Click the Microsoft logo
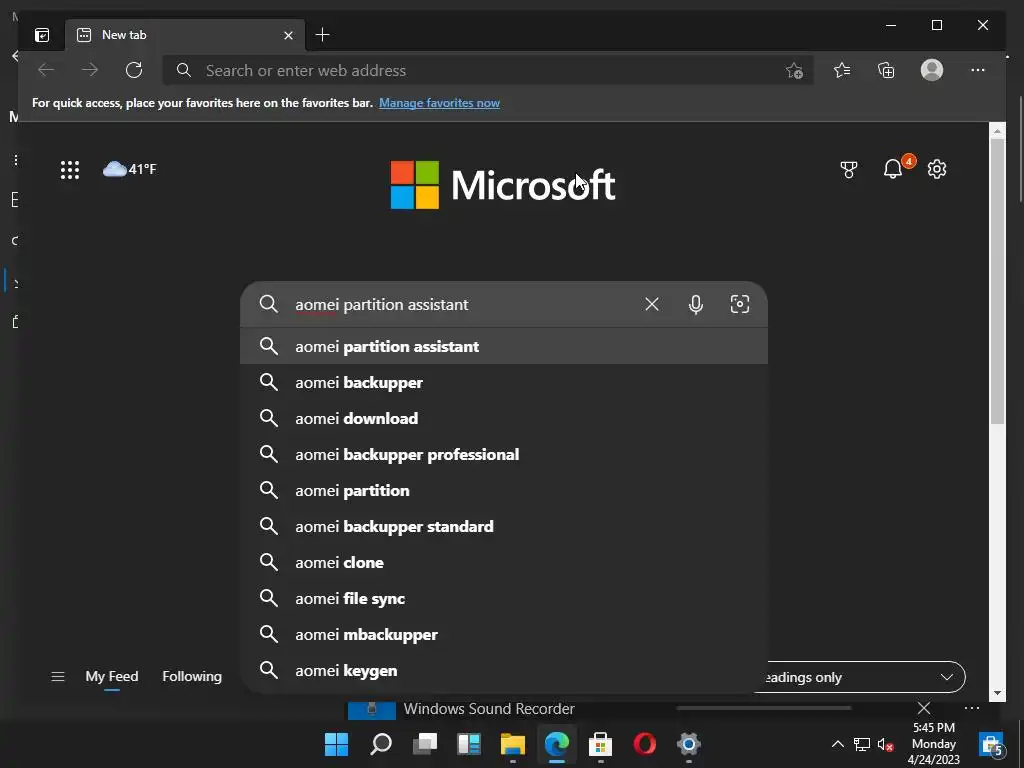The height and width of the screenshot is (768, 1024). (x=503, y=185)
